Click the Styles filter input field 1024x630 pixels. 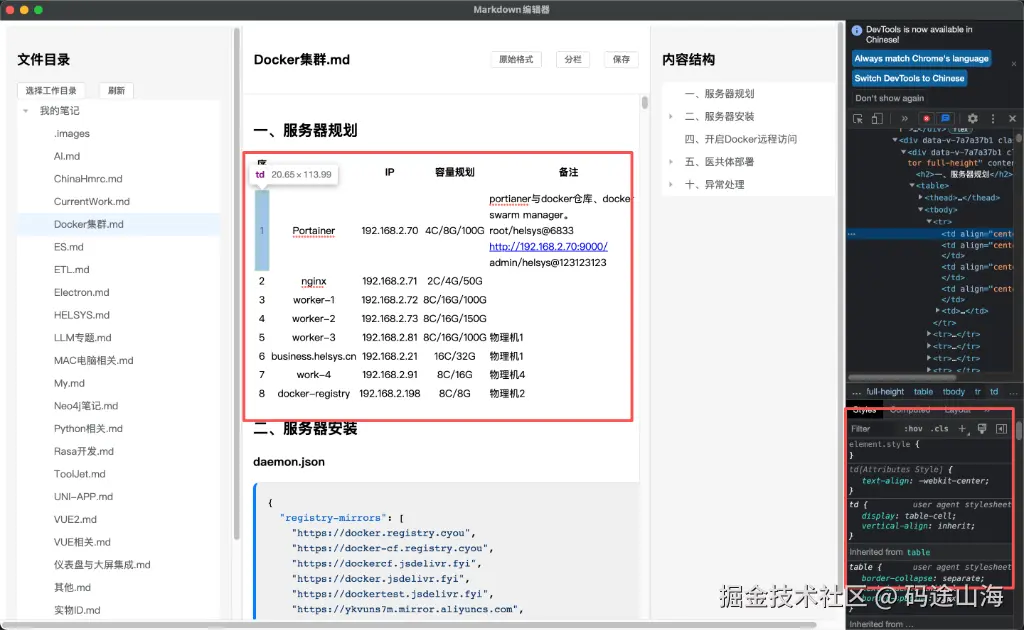[874, 429]
